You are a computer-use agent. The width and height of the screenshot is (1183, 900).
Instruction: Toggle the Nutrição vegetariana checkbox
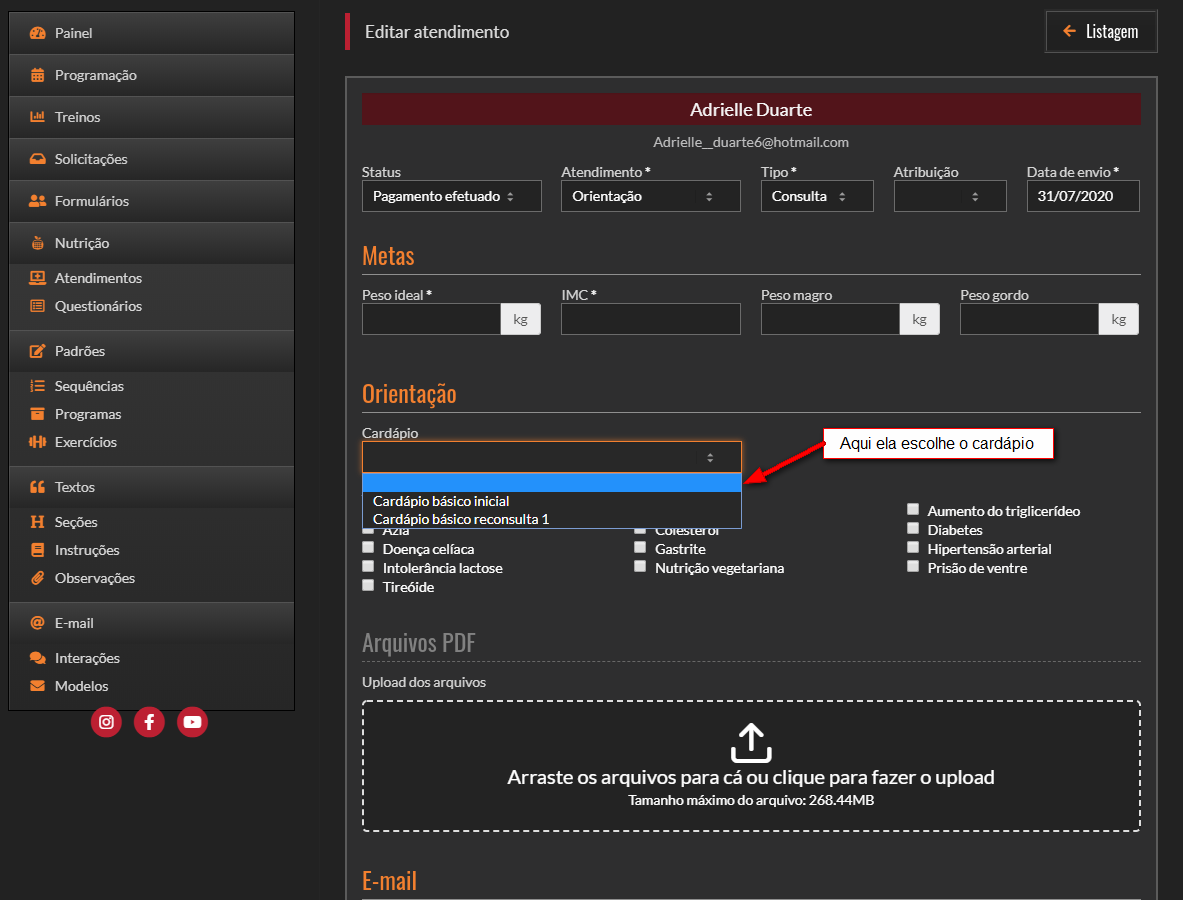(640, 567)
